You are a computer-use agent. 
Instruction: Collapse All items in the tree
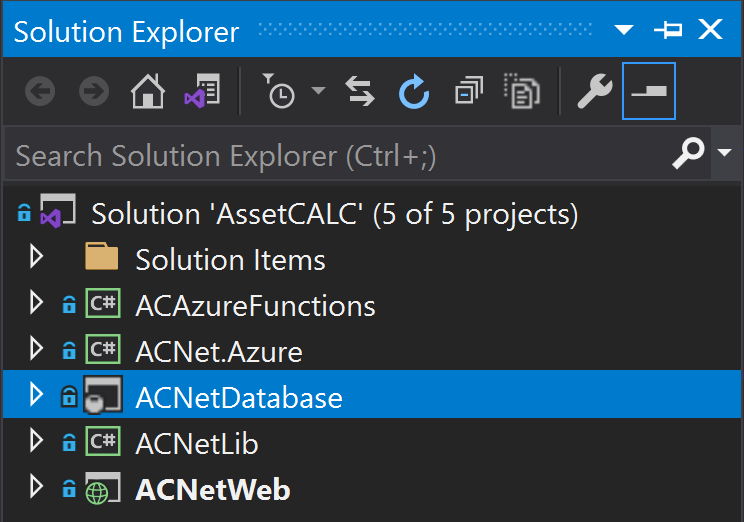point(469,90)
